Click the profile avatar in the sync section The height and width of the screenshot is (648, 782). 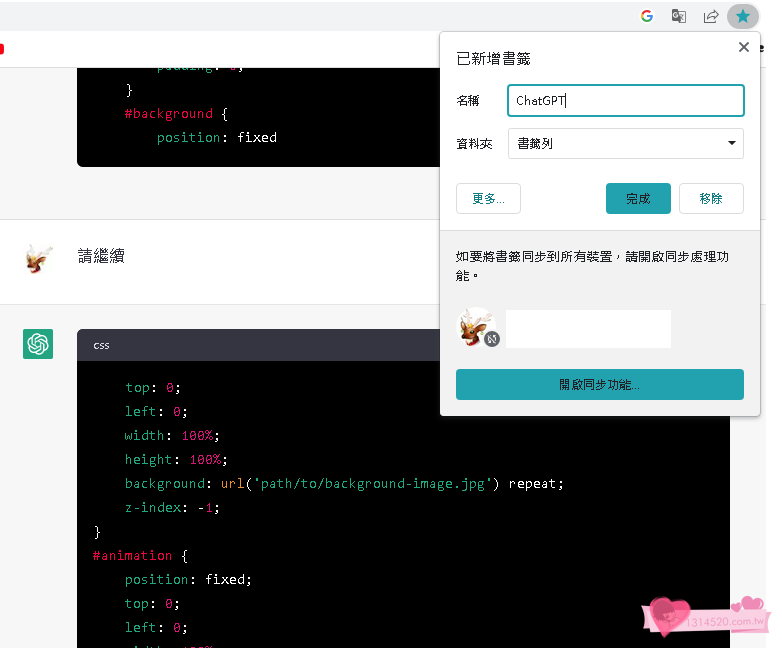[476, 326]
